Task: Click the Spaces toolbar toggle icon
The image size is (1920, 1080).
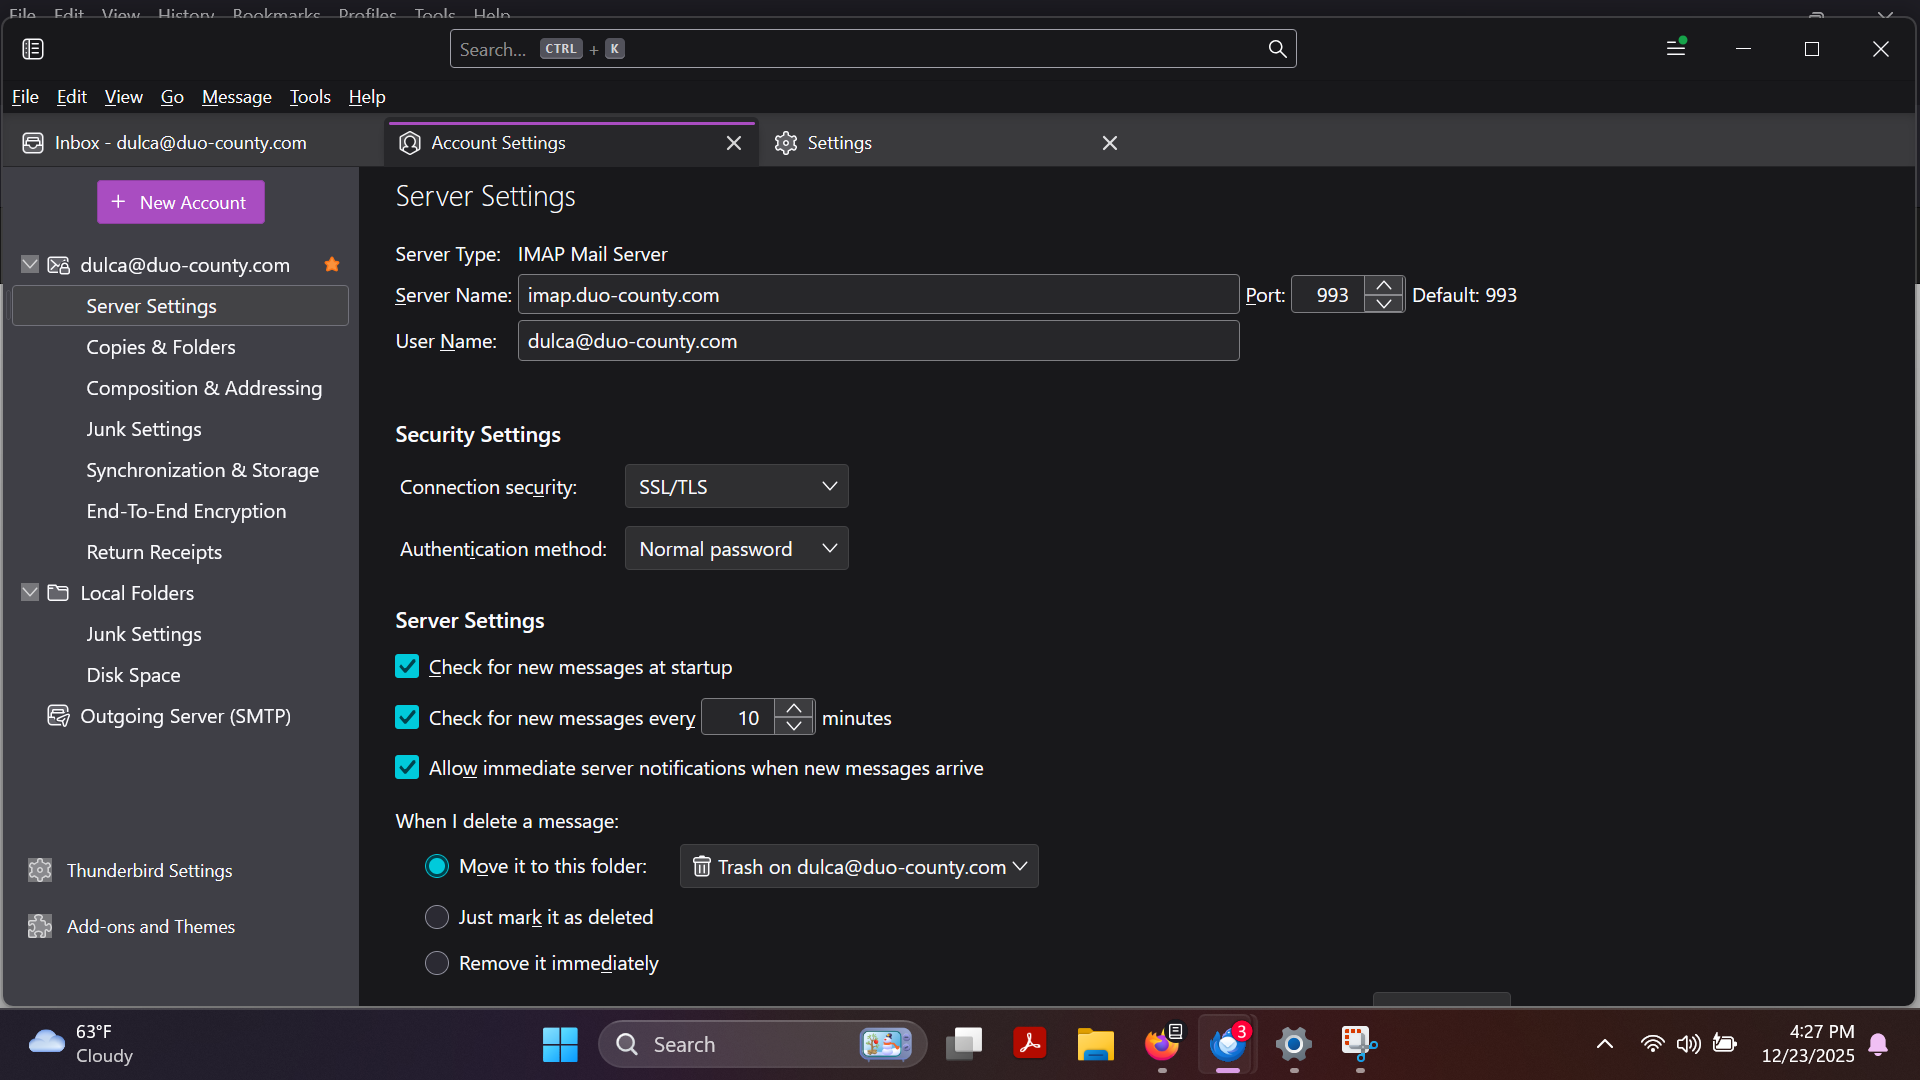Action: click(x=33, y=49)
